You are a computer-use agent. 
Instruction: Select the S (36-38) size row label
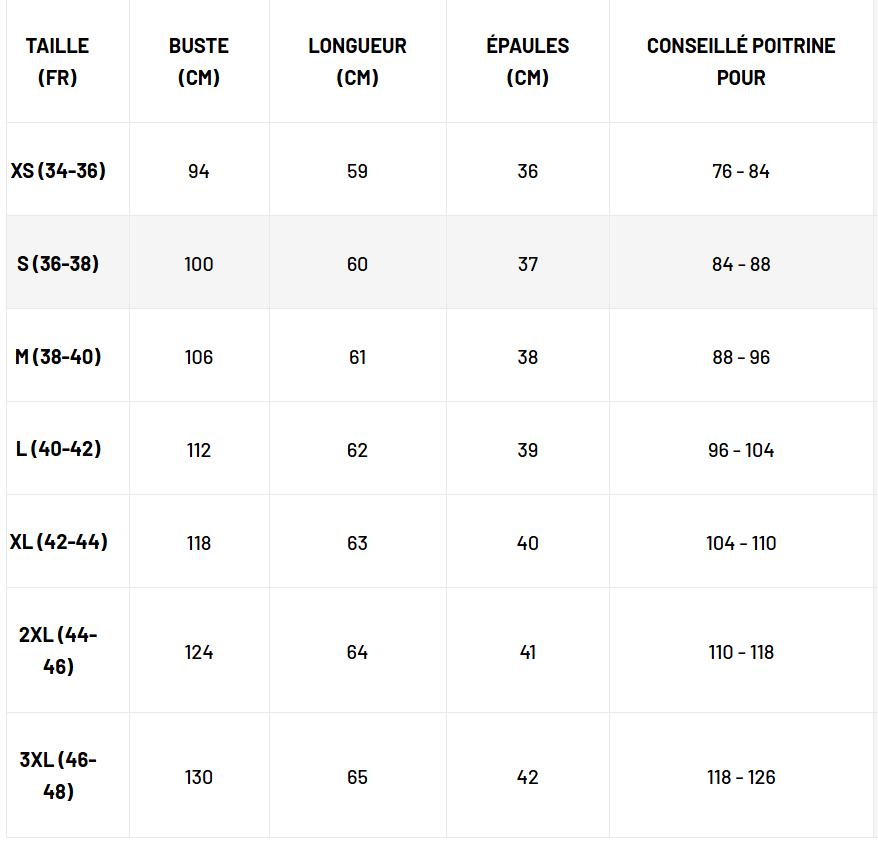click(58, 264)
